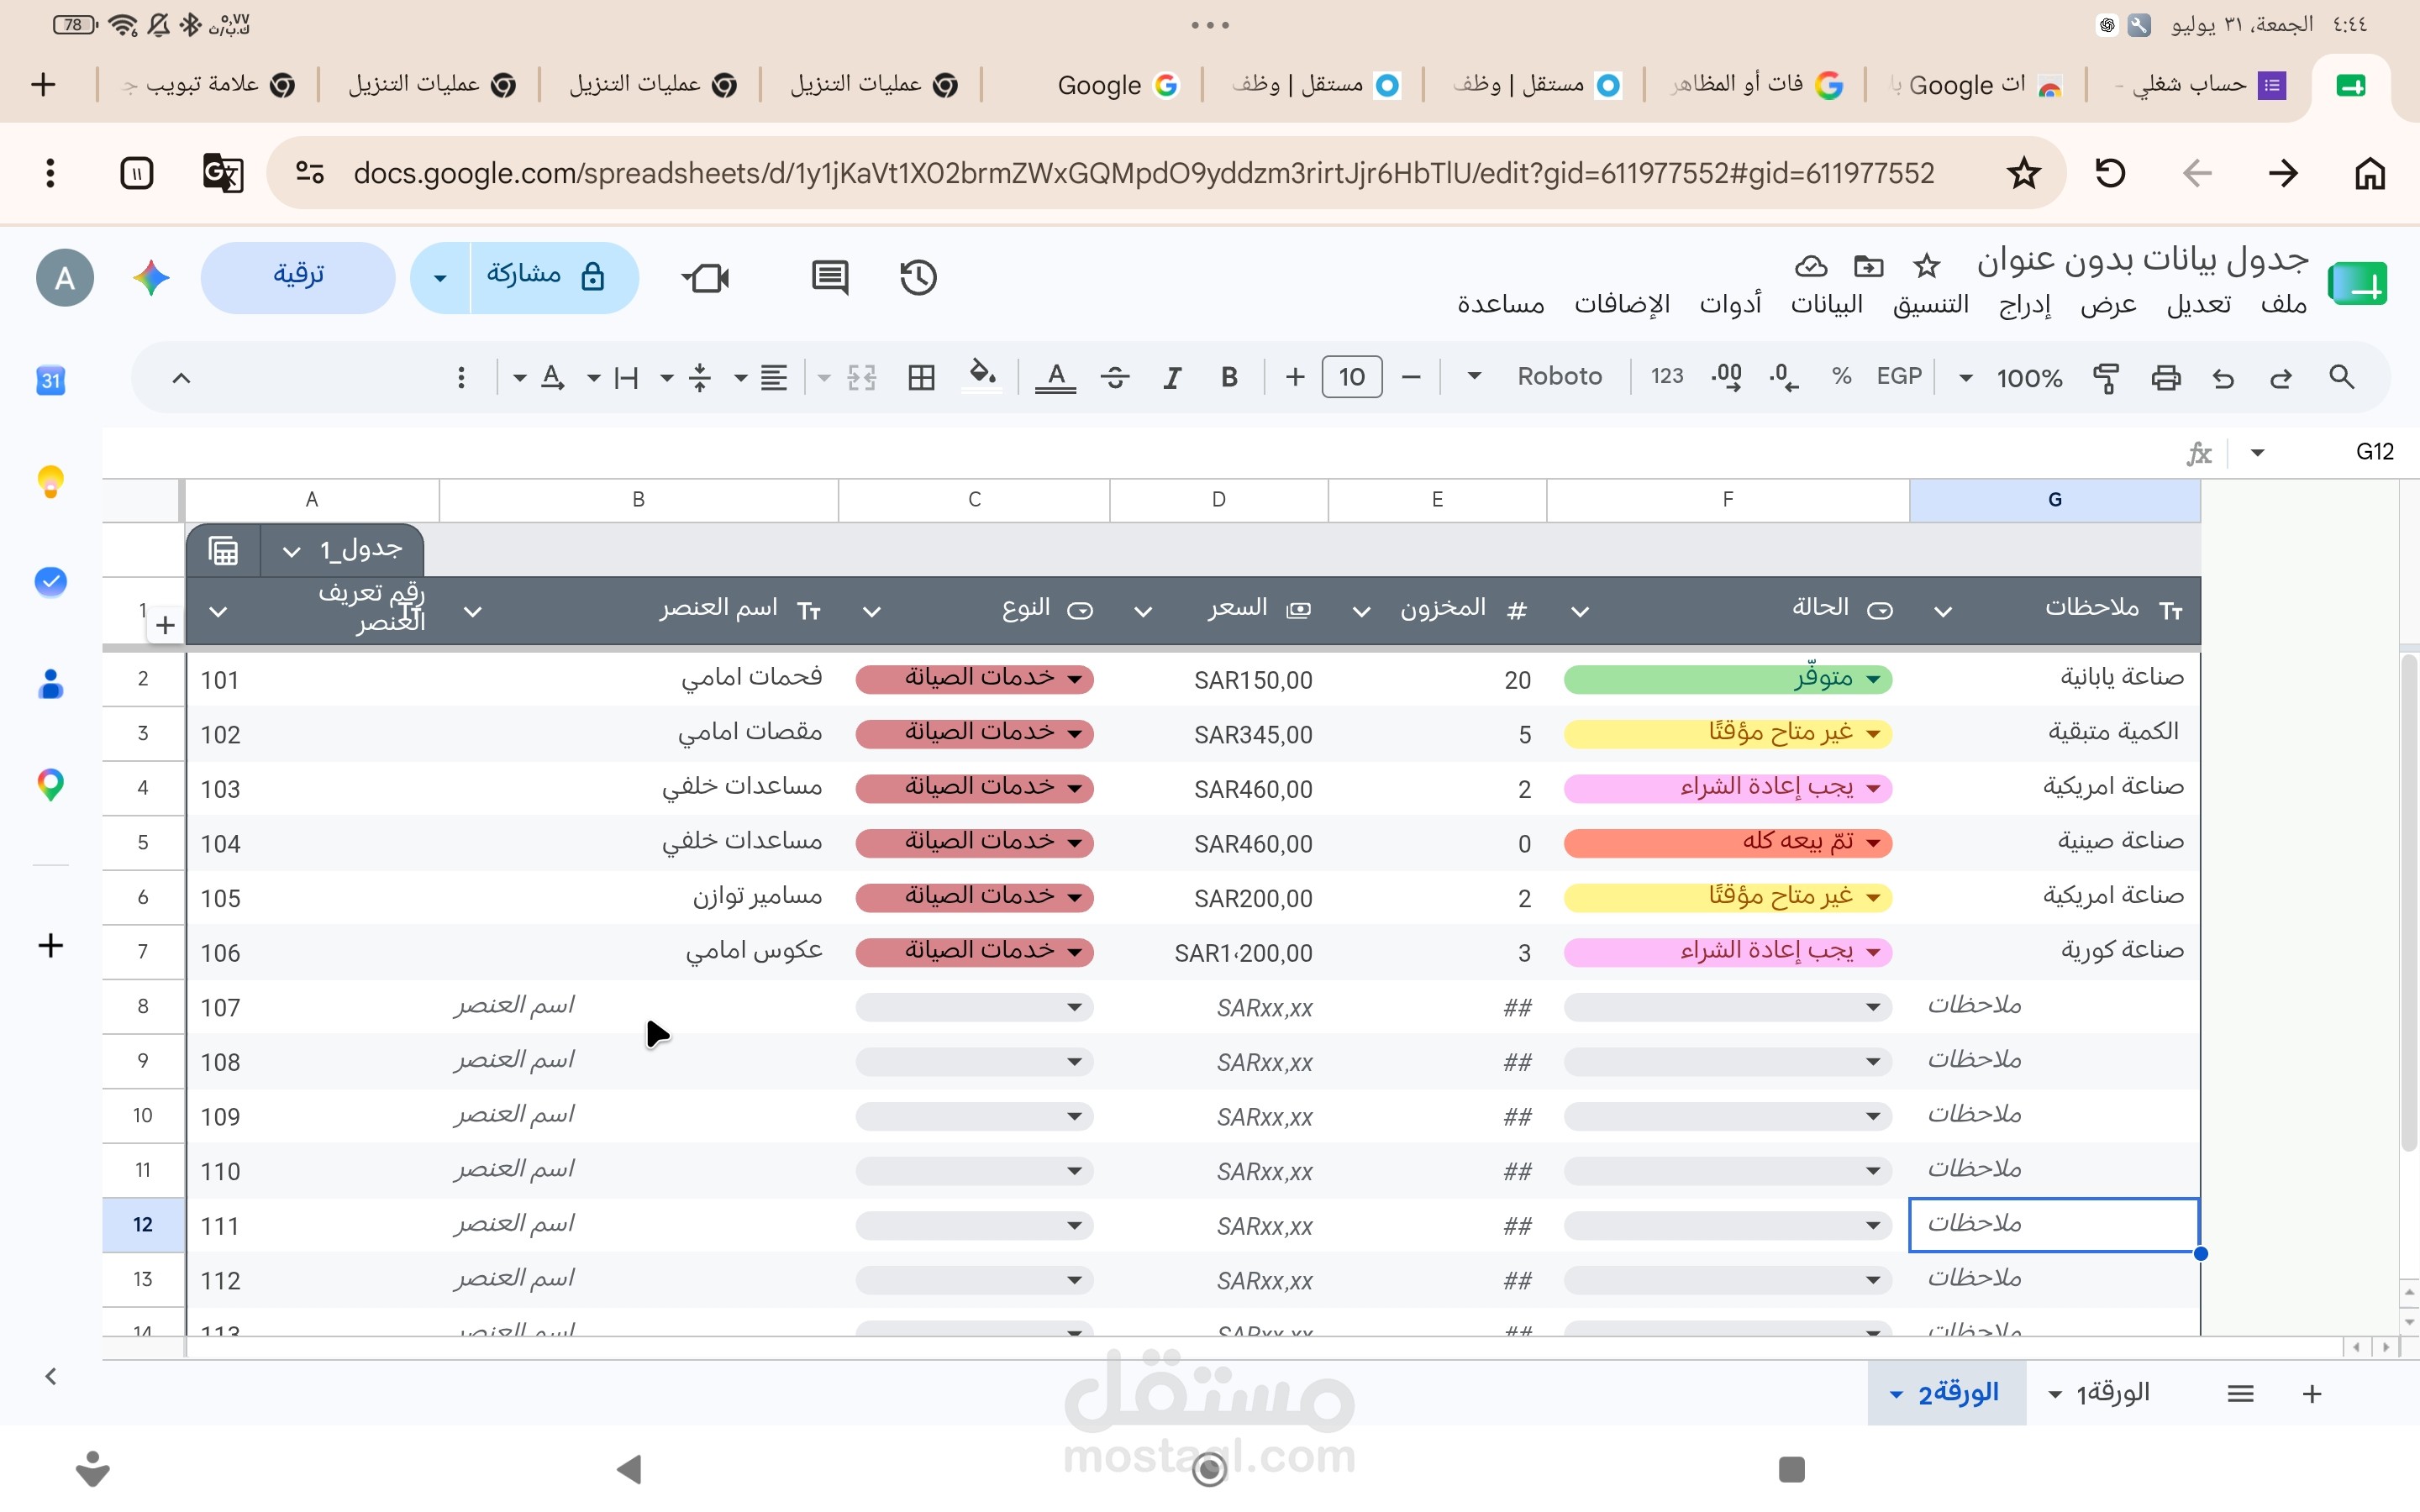This screenshot has height=1512, width=2420.
Task: Start a meeting with the camera icon
Action: tap(706, 277)
